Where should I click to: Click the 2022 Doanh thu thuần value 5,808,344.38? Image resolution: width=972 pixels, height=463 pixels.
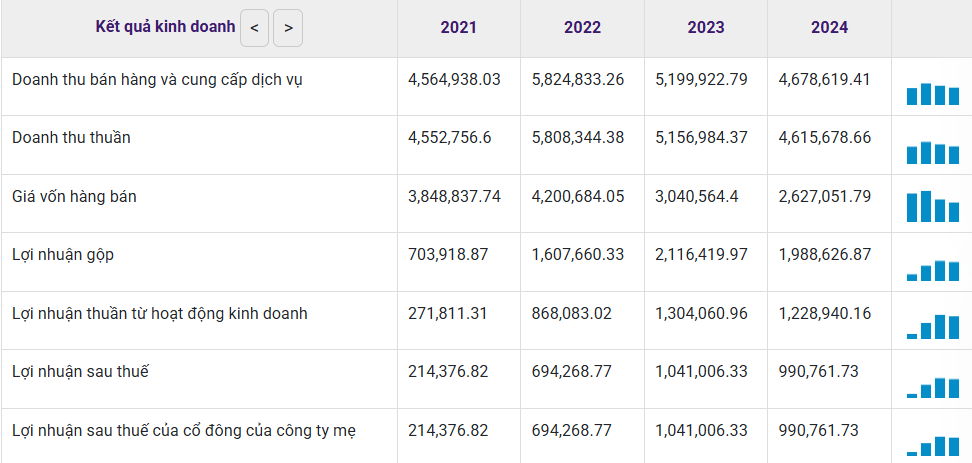pyautogui.click(x=578, y=138)
